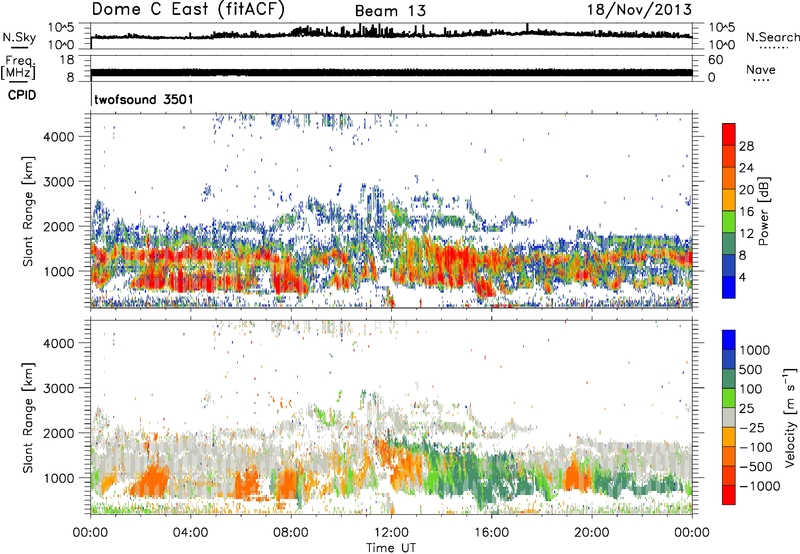800x554 pixels.
Task: Click the '-100' velocity colorbar tick label
Action: click(756, 447)
